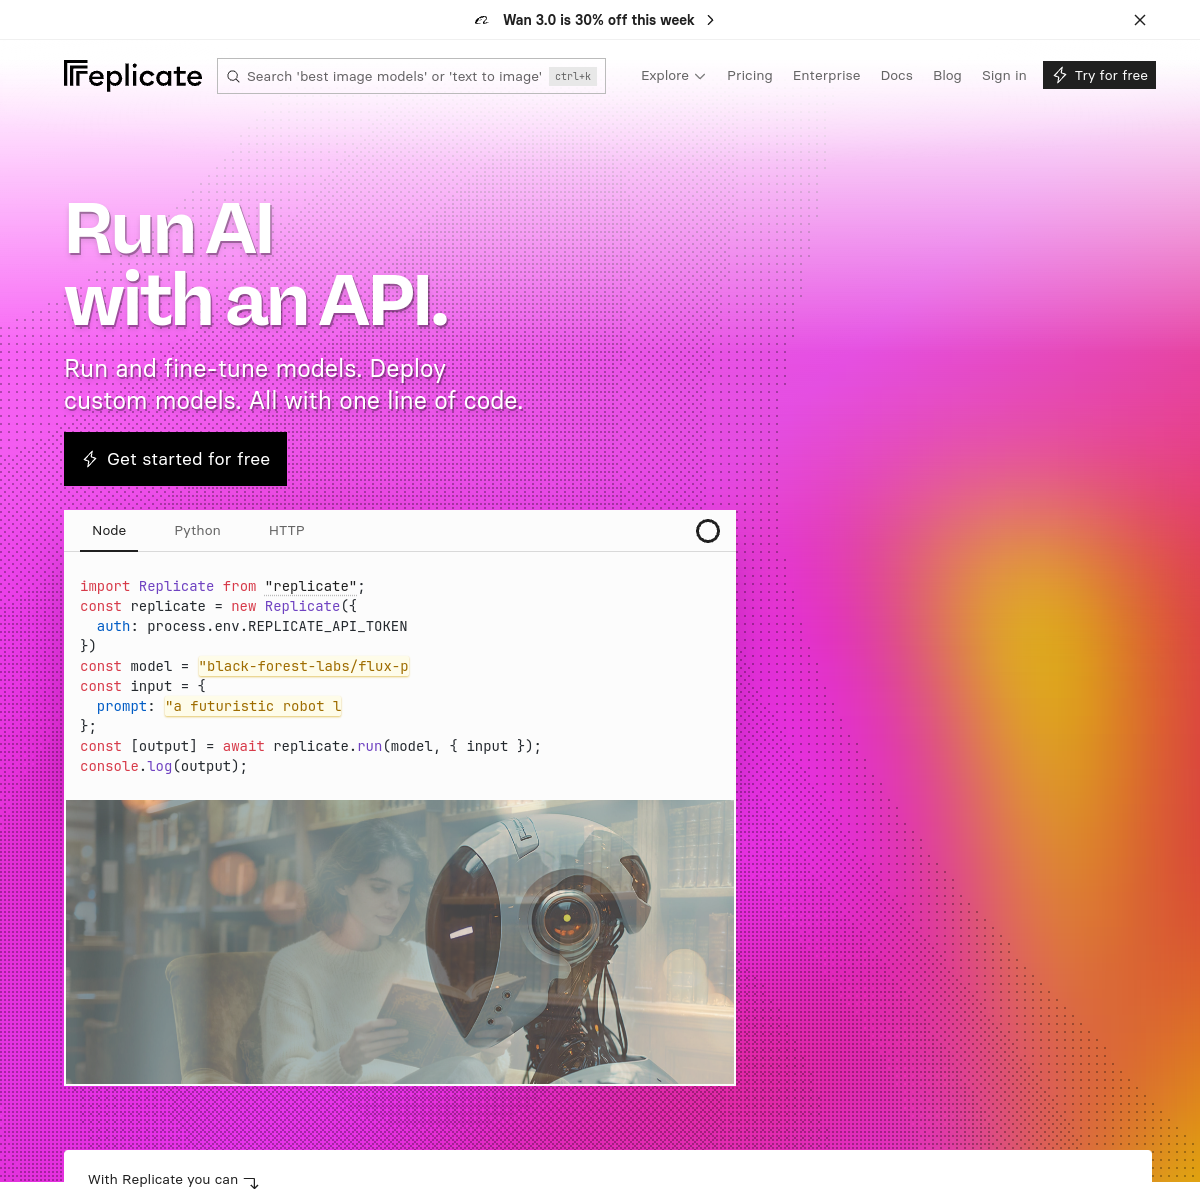
Task: Click the "a futuristic robot" prompt string
Action: (254, 706)
